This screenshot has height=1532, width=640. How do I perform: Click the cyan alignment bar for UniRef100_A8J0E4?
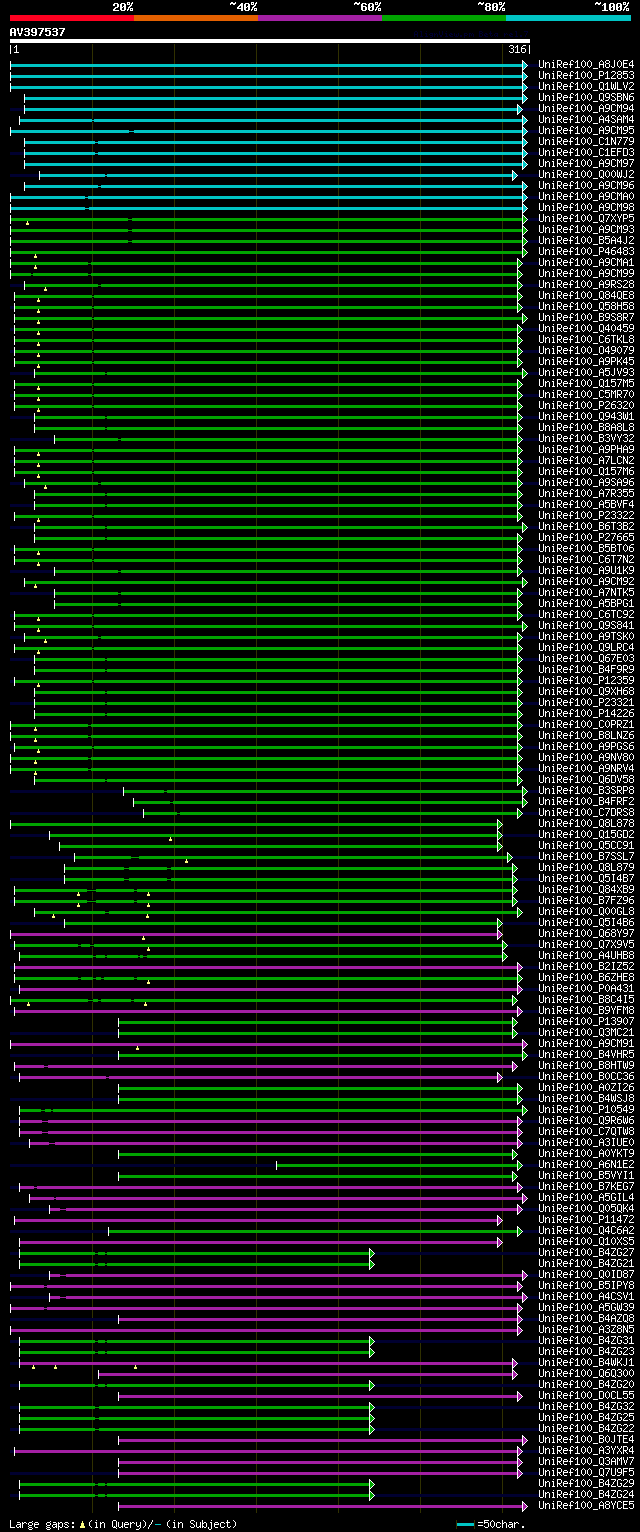click(268, 64)
